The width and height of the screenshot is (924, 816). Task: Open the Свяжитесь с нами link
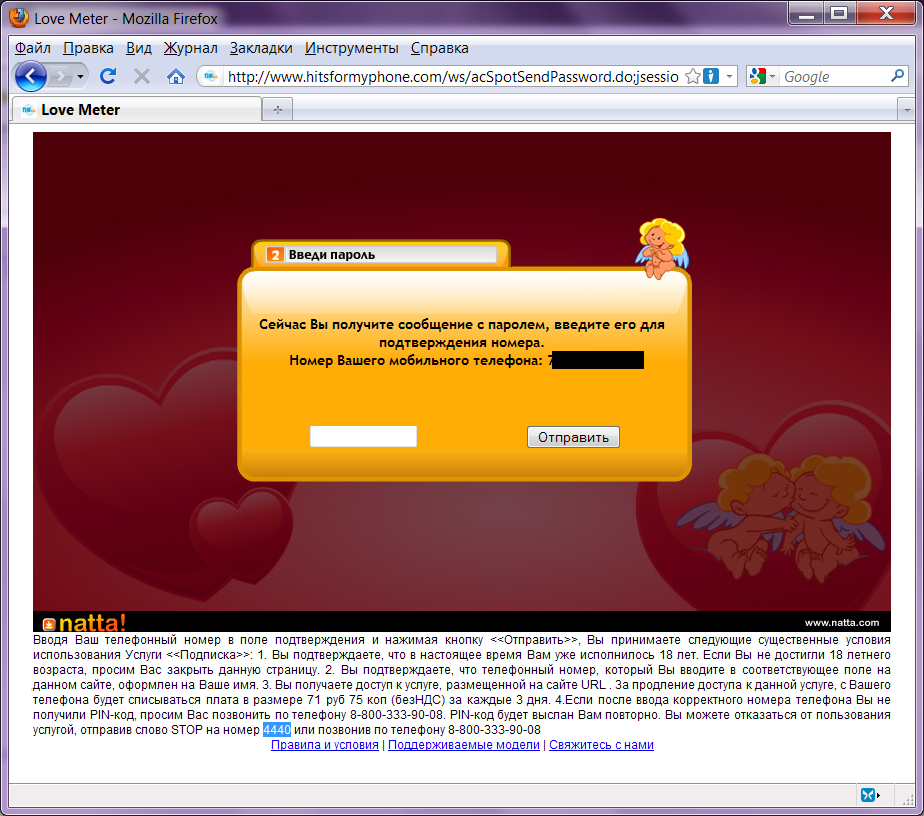click(601, 745)
